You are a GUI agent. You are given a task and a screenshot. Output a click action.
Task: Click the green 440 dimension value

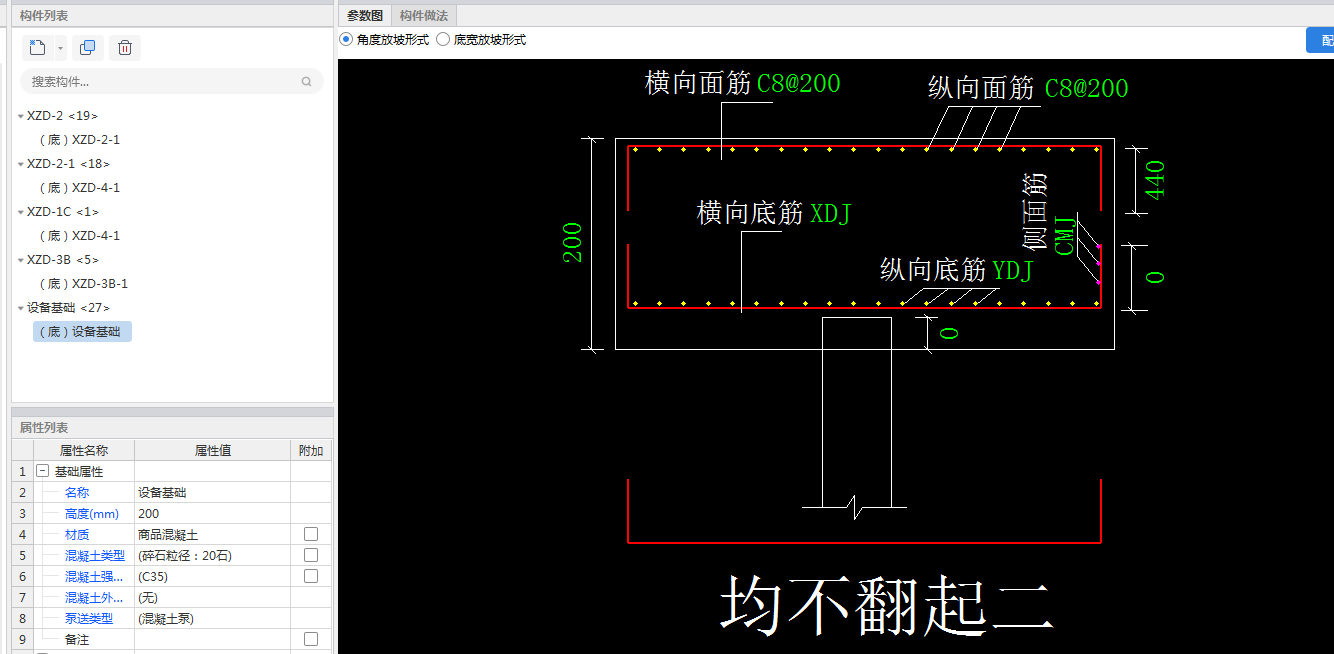coord(1155,180)
